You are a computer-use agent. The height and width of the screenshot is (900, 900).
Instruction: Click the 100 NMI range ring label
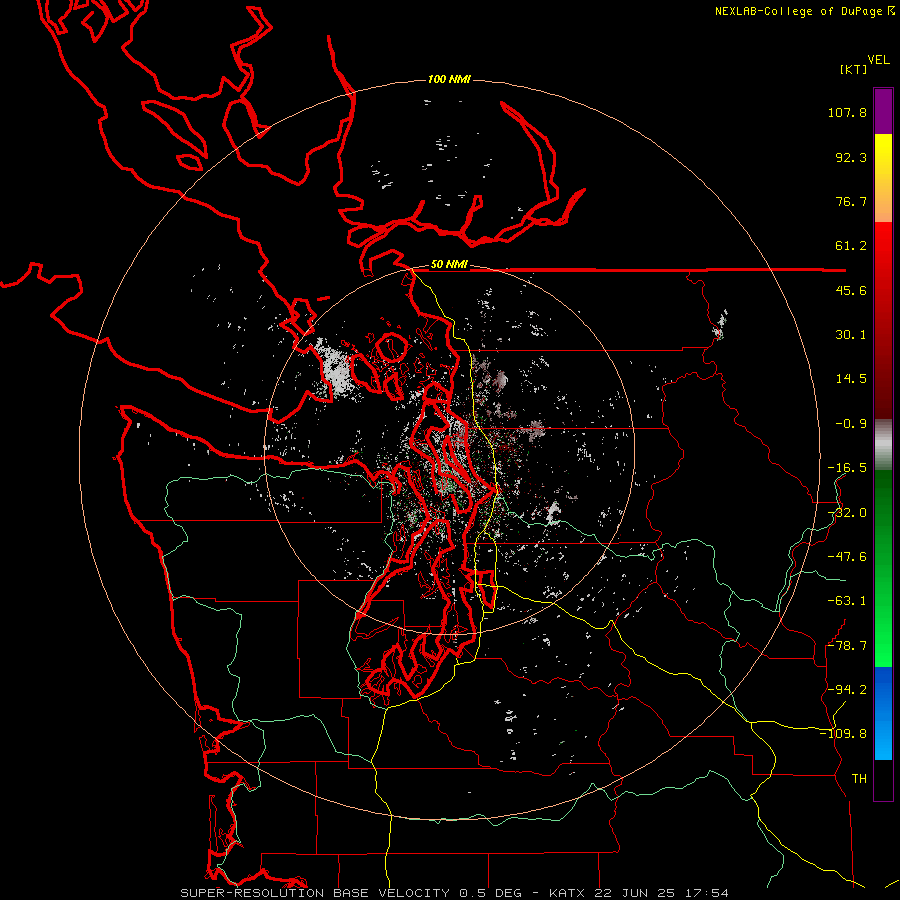coord(449,79)
